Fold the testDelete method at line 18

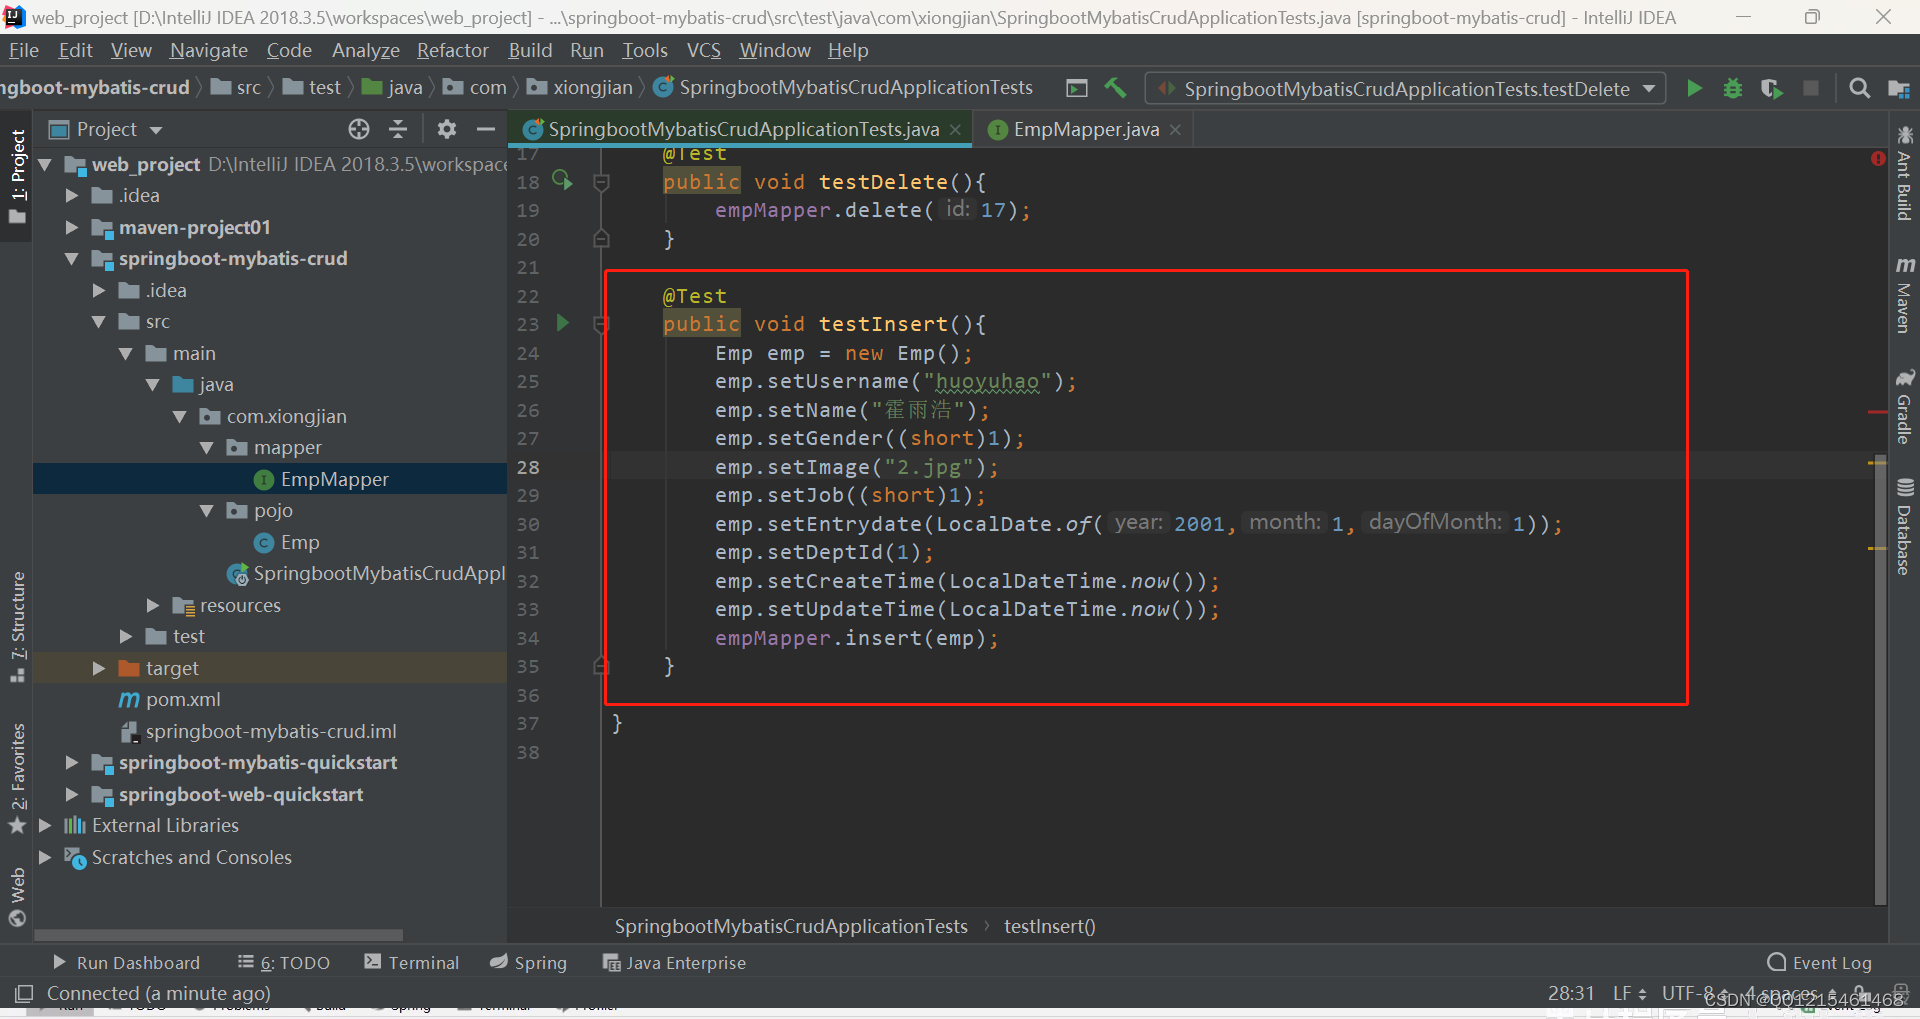pos(601,182)
